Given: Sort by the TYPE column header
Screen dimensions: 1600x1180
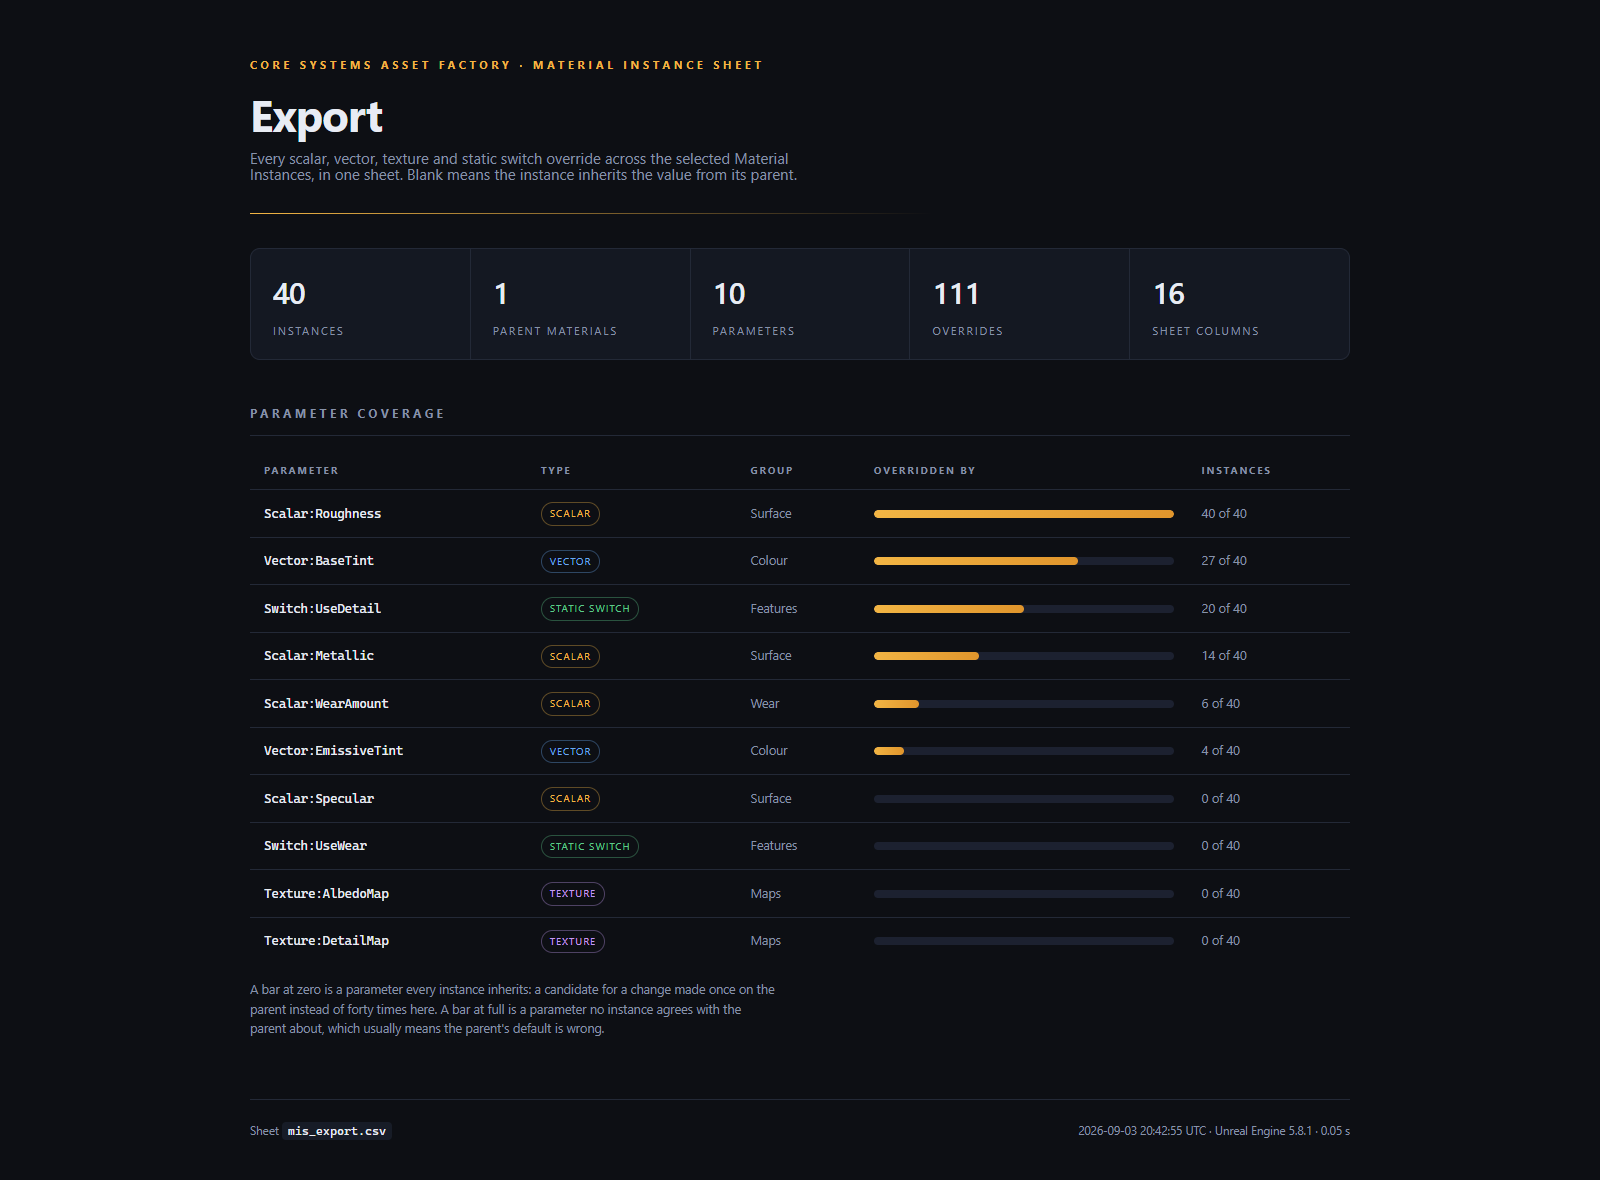Looking at the screenshot, I should pyautogui.click(x=555, y=471).
